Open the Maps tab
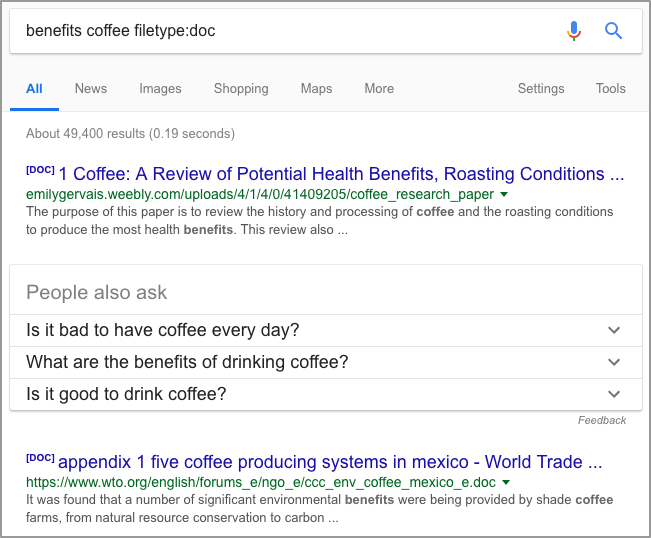The height and width of the screenshot is (538, 651). [316, 88]
